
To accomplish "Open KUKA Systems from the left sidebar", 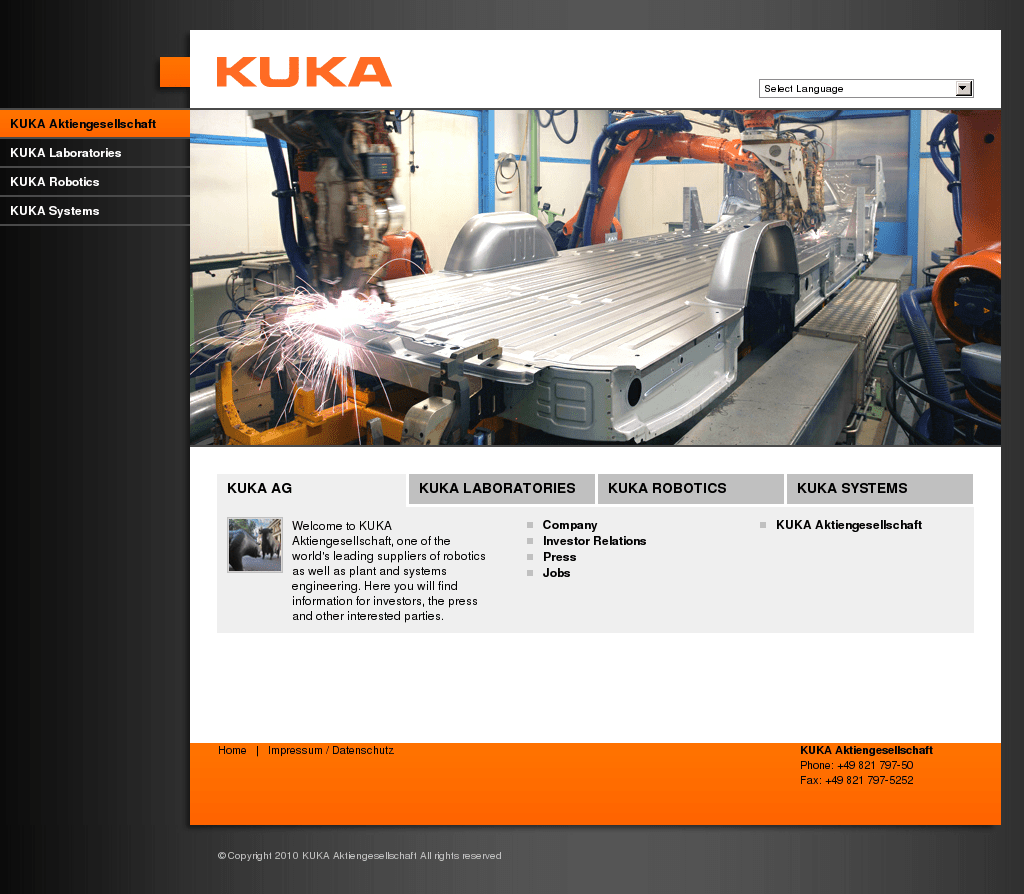I will pos(54,211).
